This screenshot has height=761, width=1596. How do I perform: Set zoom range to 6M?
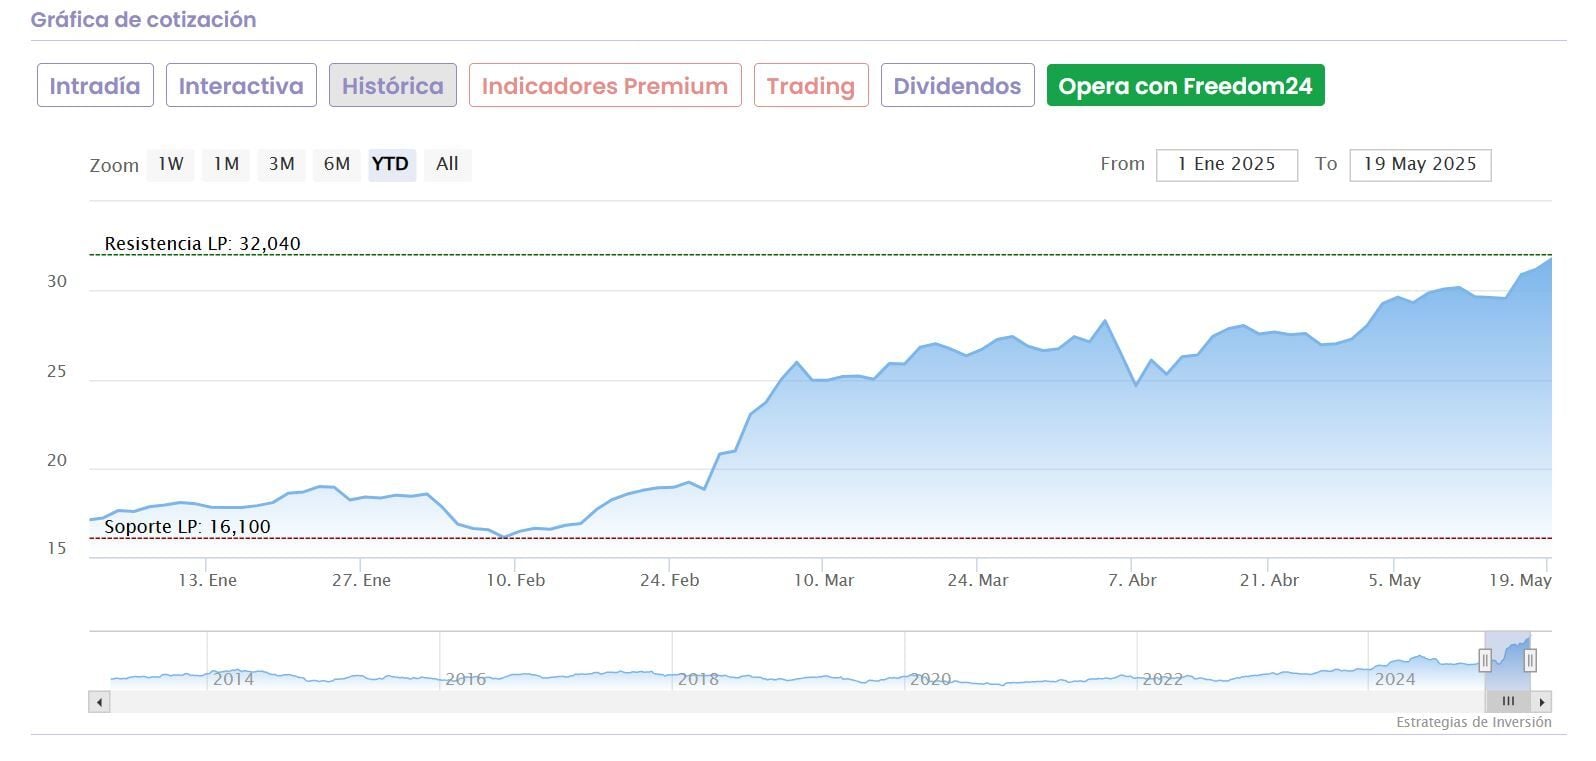pyautogui.click(x=337, y=164)
